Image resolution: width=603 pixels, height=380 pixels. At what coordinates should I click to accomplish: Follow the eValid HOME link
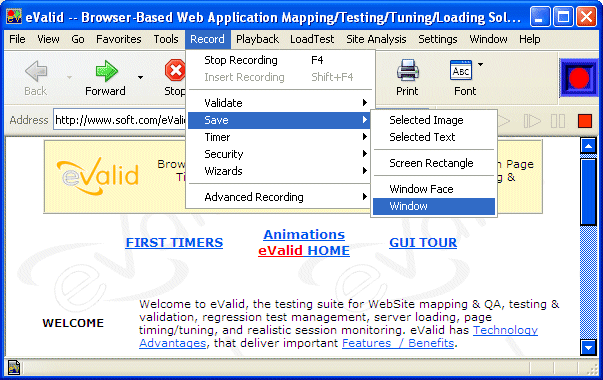coord(304,250)
